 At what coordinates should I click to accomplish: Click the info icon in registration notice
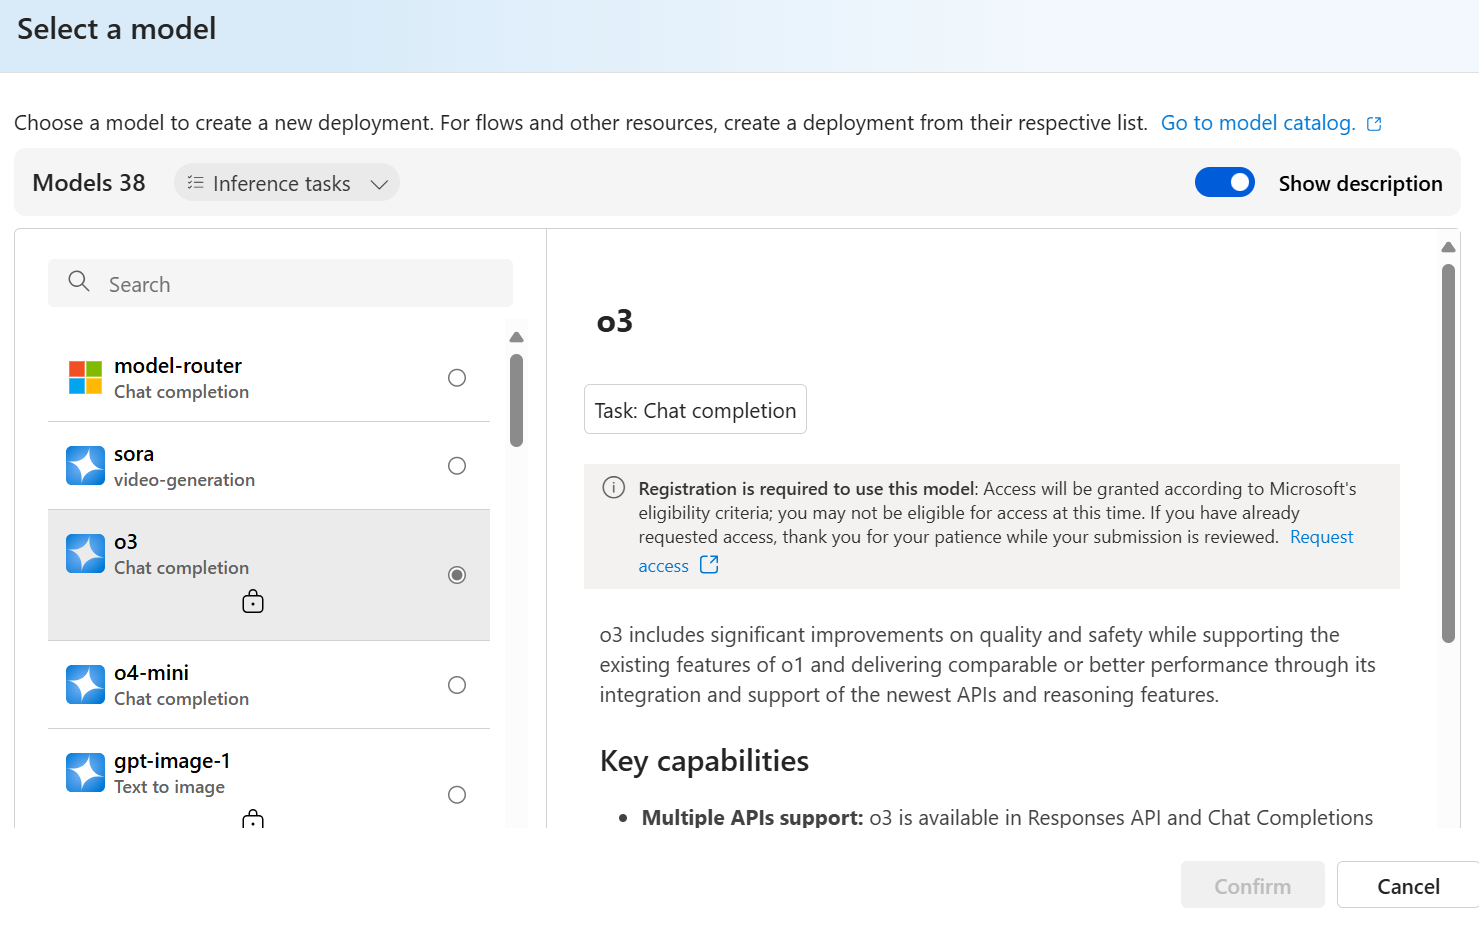(613, 488)
